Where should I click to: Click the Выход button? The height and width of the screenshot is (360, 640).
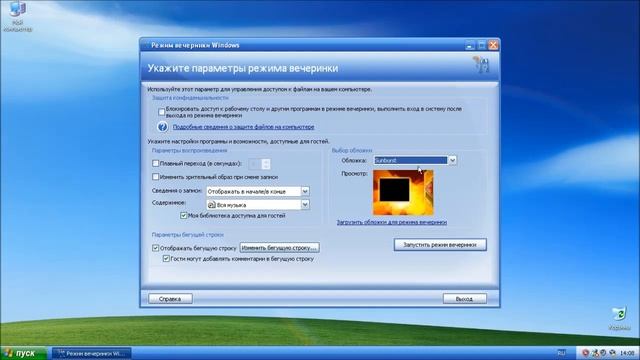(464, 299)
